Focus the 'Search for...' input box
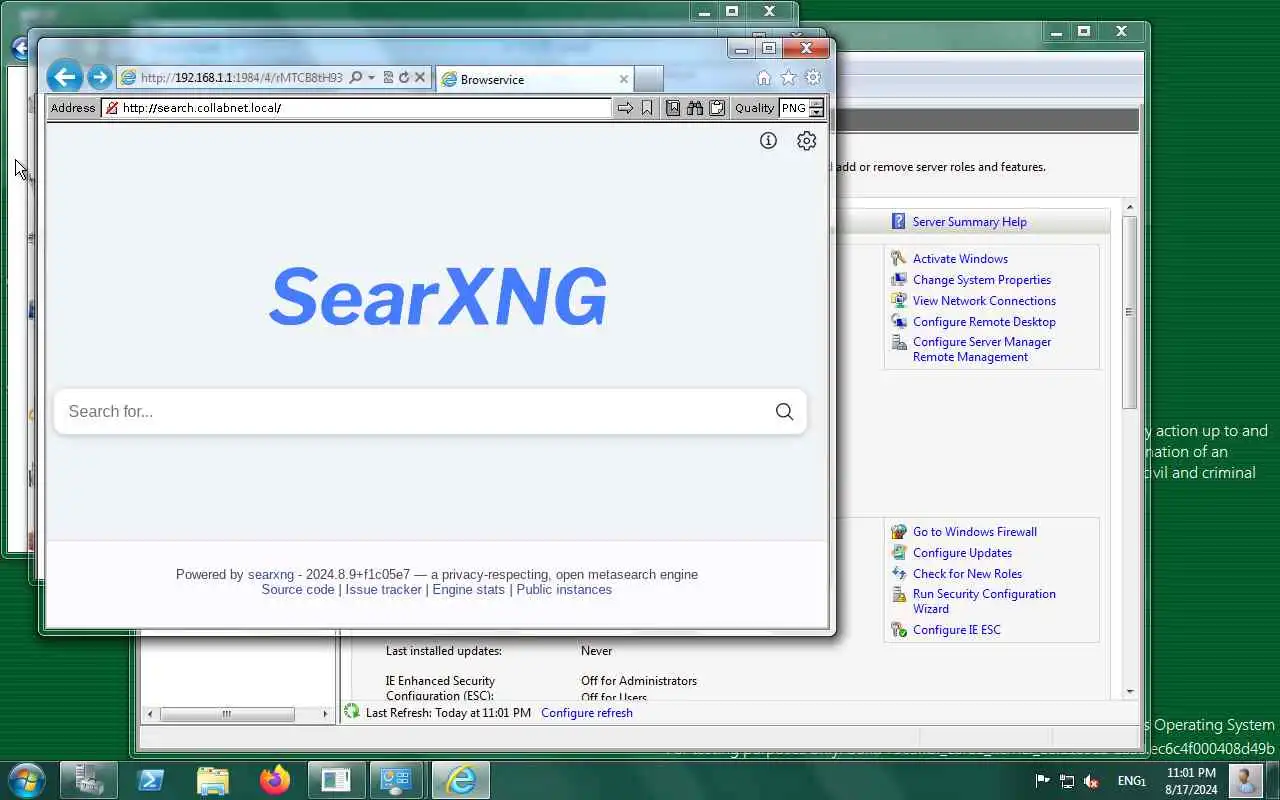 click(x=410, y=412)
